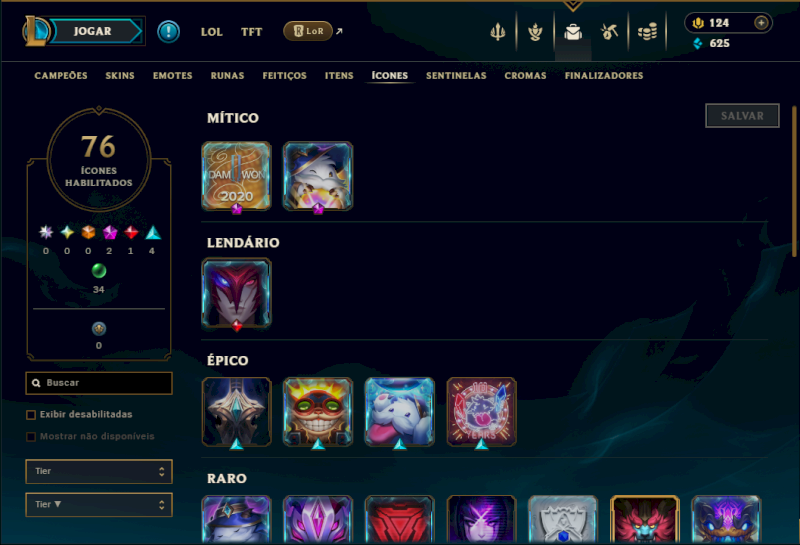
Task: Open the profile laurel icon
Action: [x=535, y=32]
